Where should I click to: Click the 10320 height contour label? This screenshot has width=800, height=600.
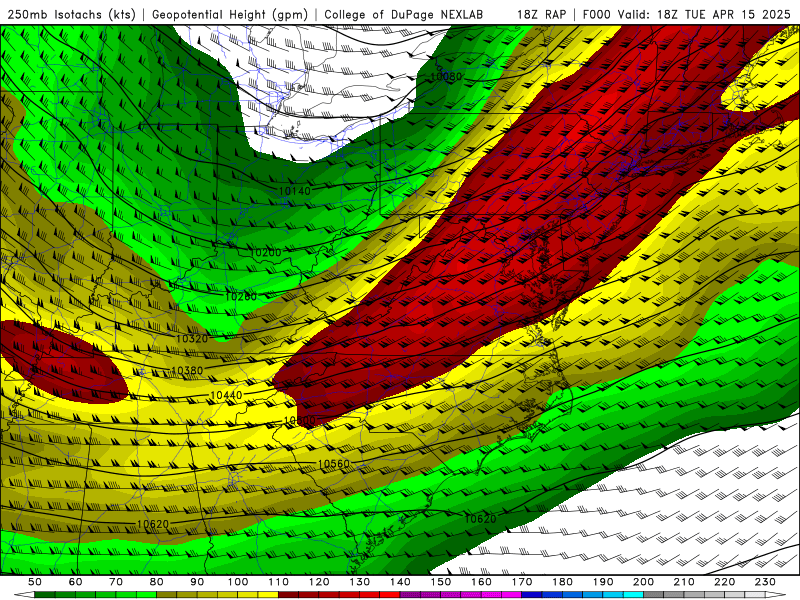(x=192, y=338)
